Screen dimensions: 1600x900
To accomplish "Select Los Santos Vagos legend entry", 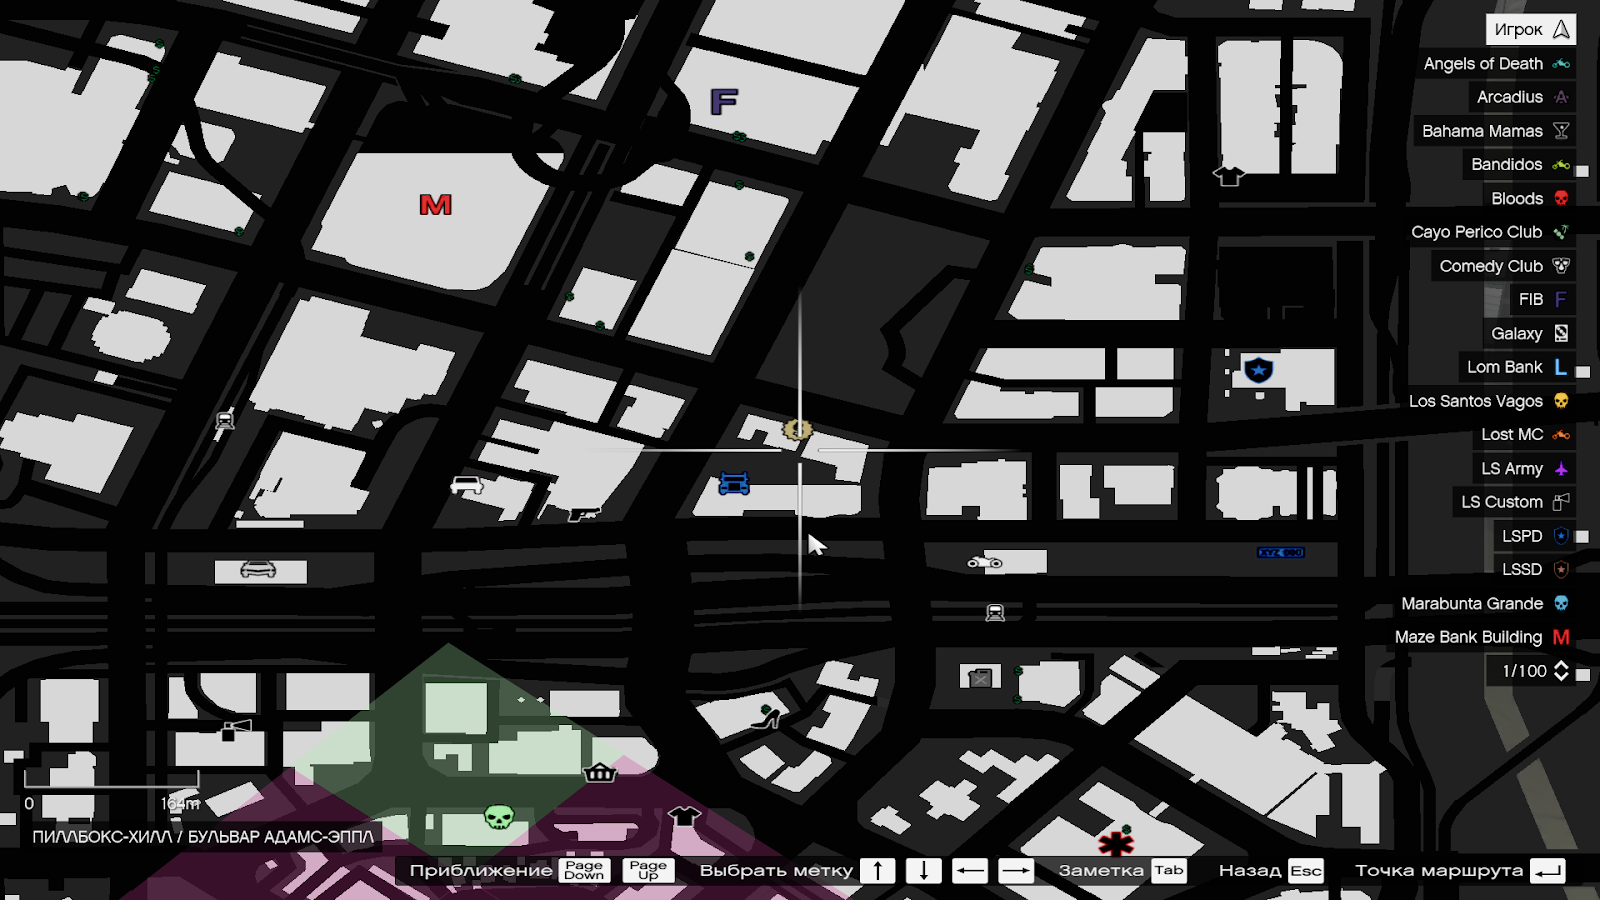I will pyautogui.click(x=1488, y=401).
